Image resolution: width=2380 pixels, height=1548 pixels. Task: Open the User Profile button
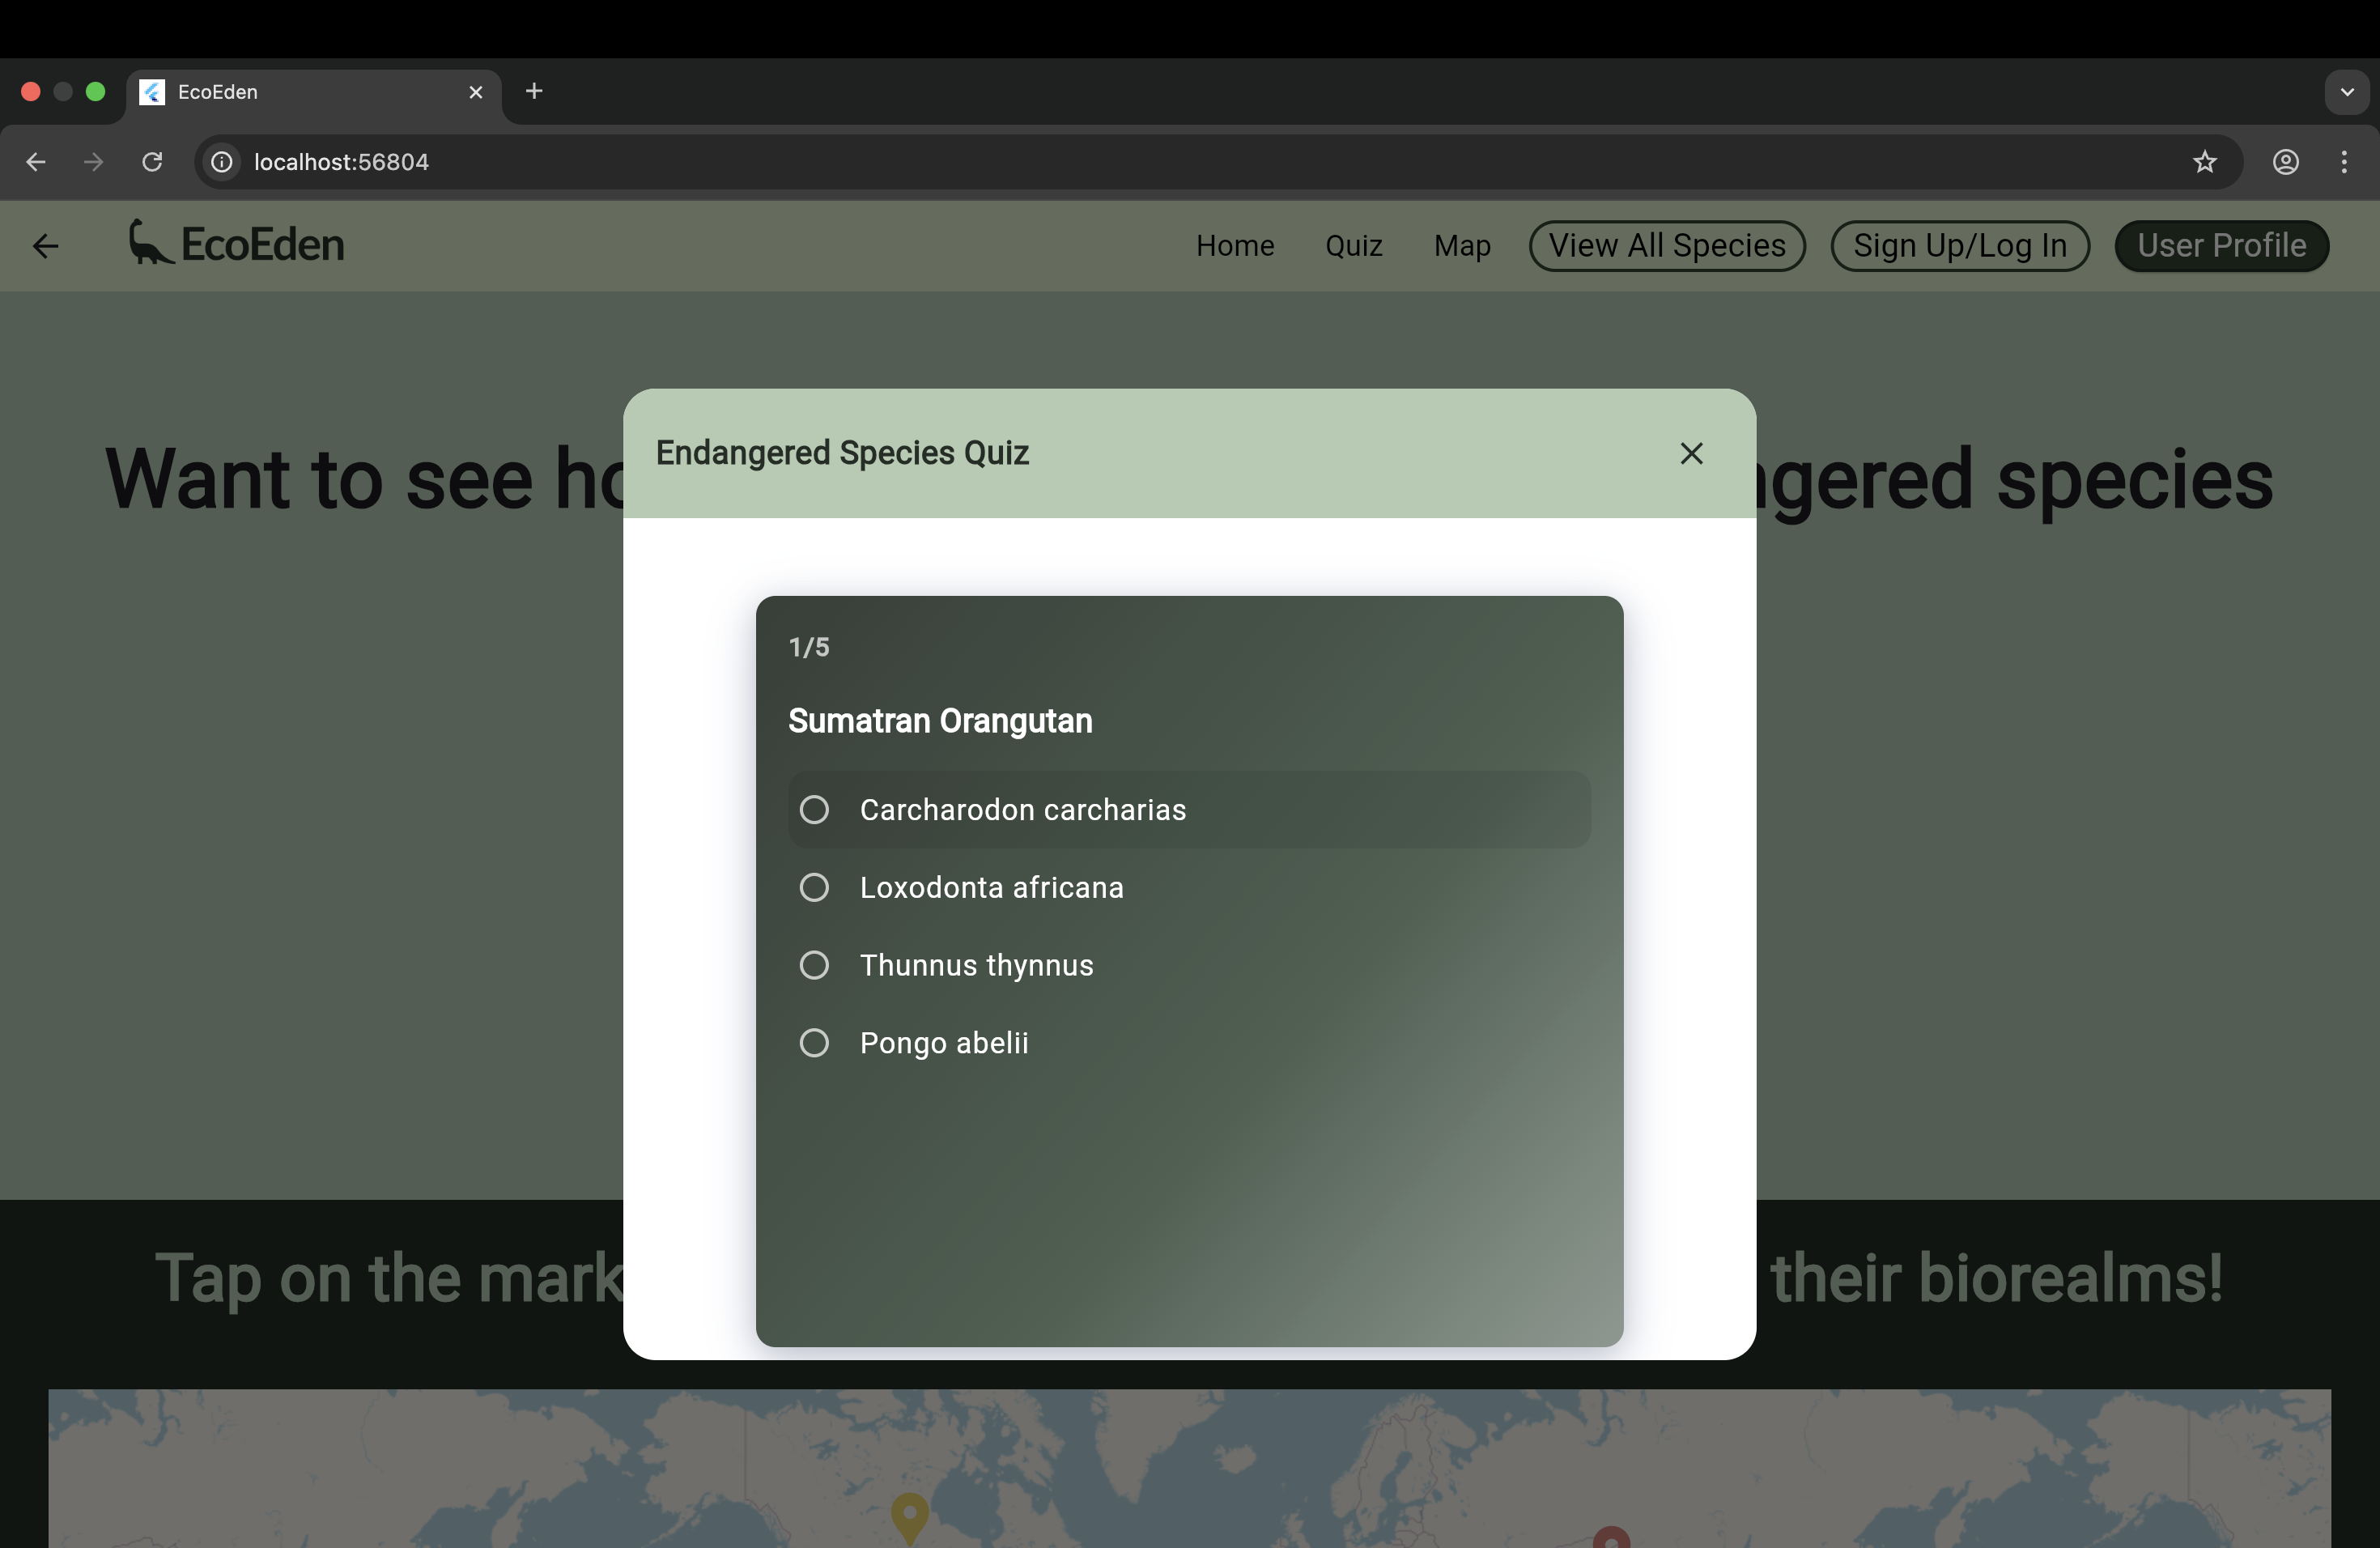tap(2221, 246)
